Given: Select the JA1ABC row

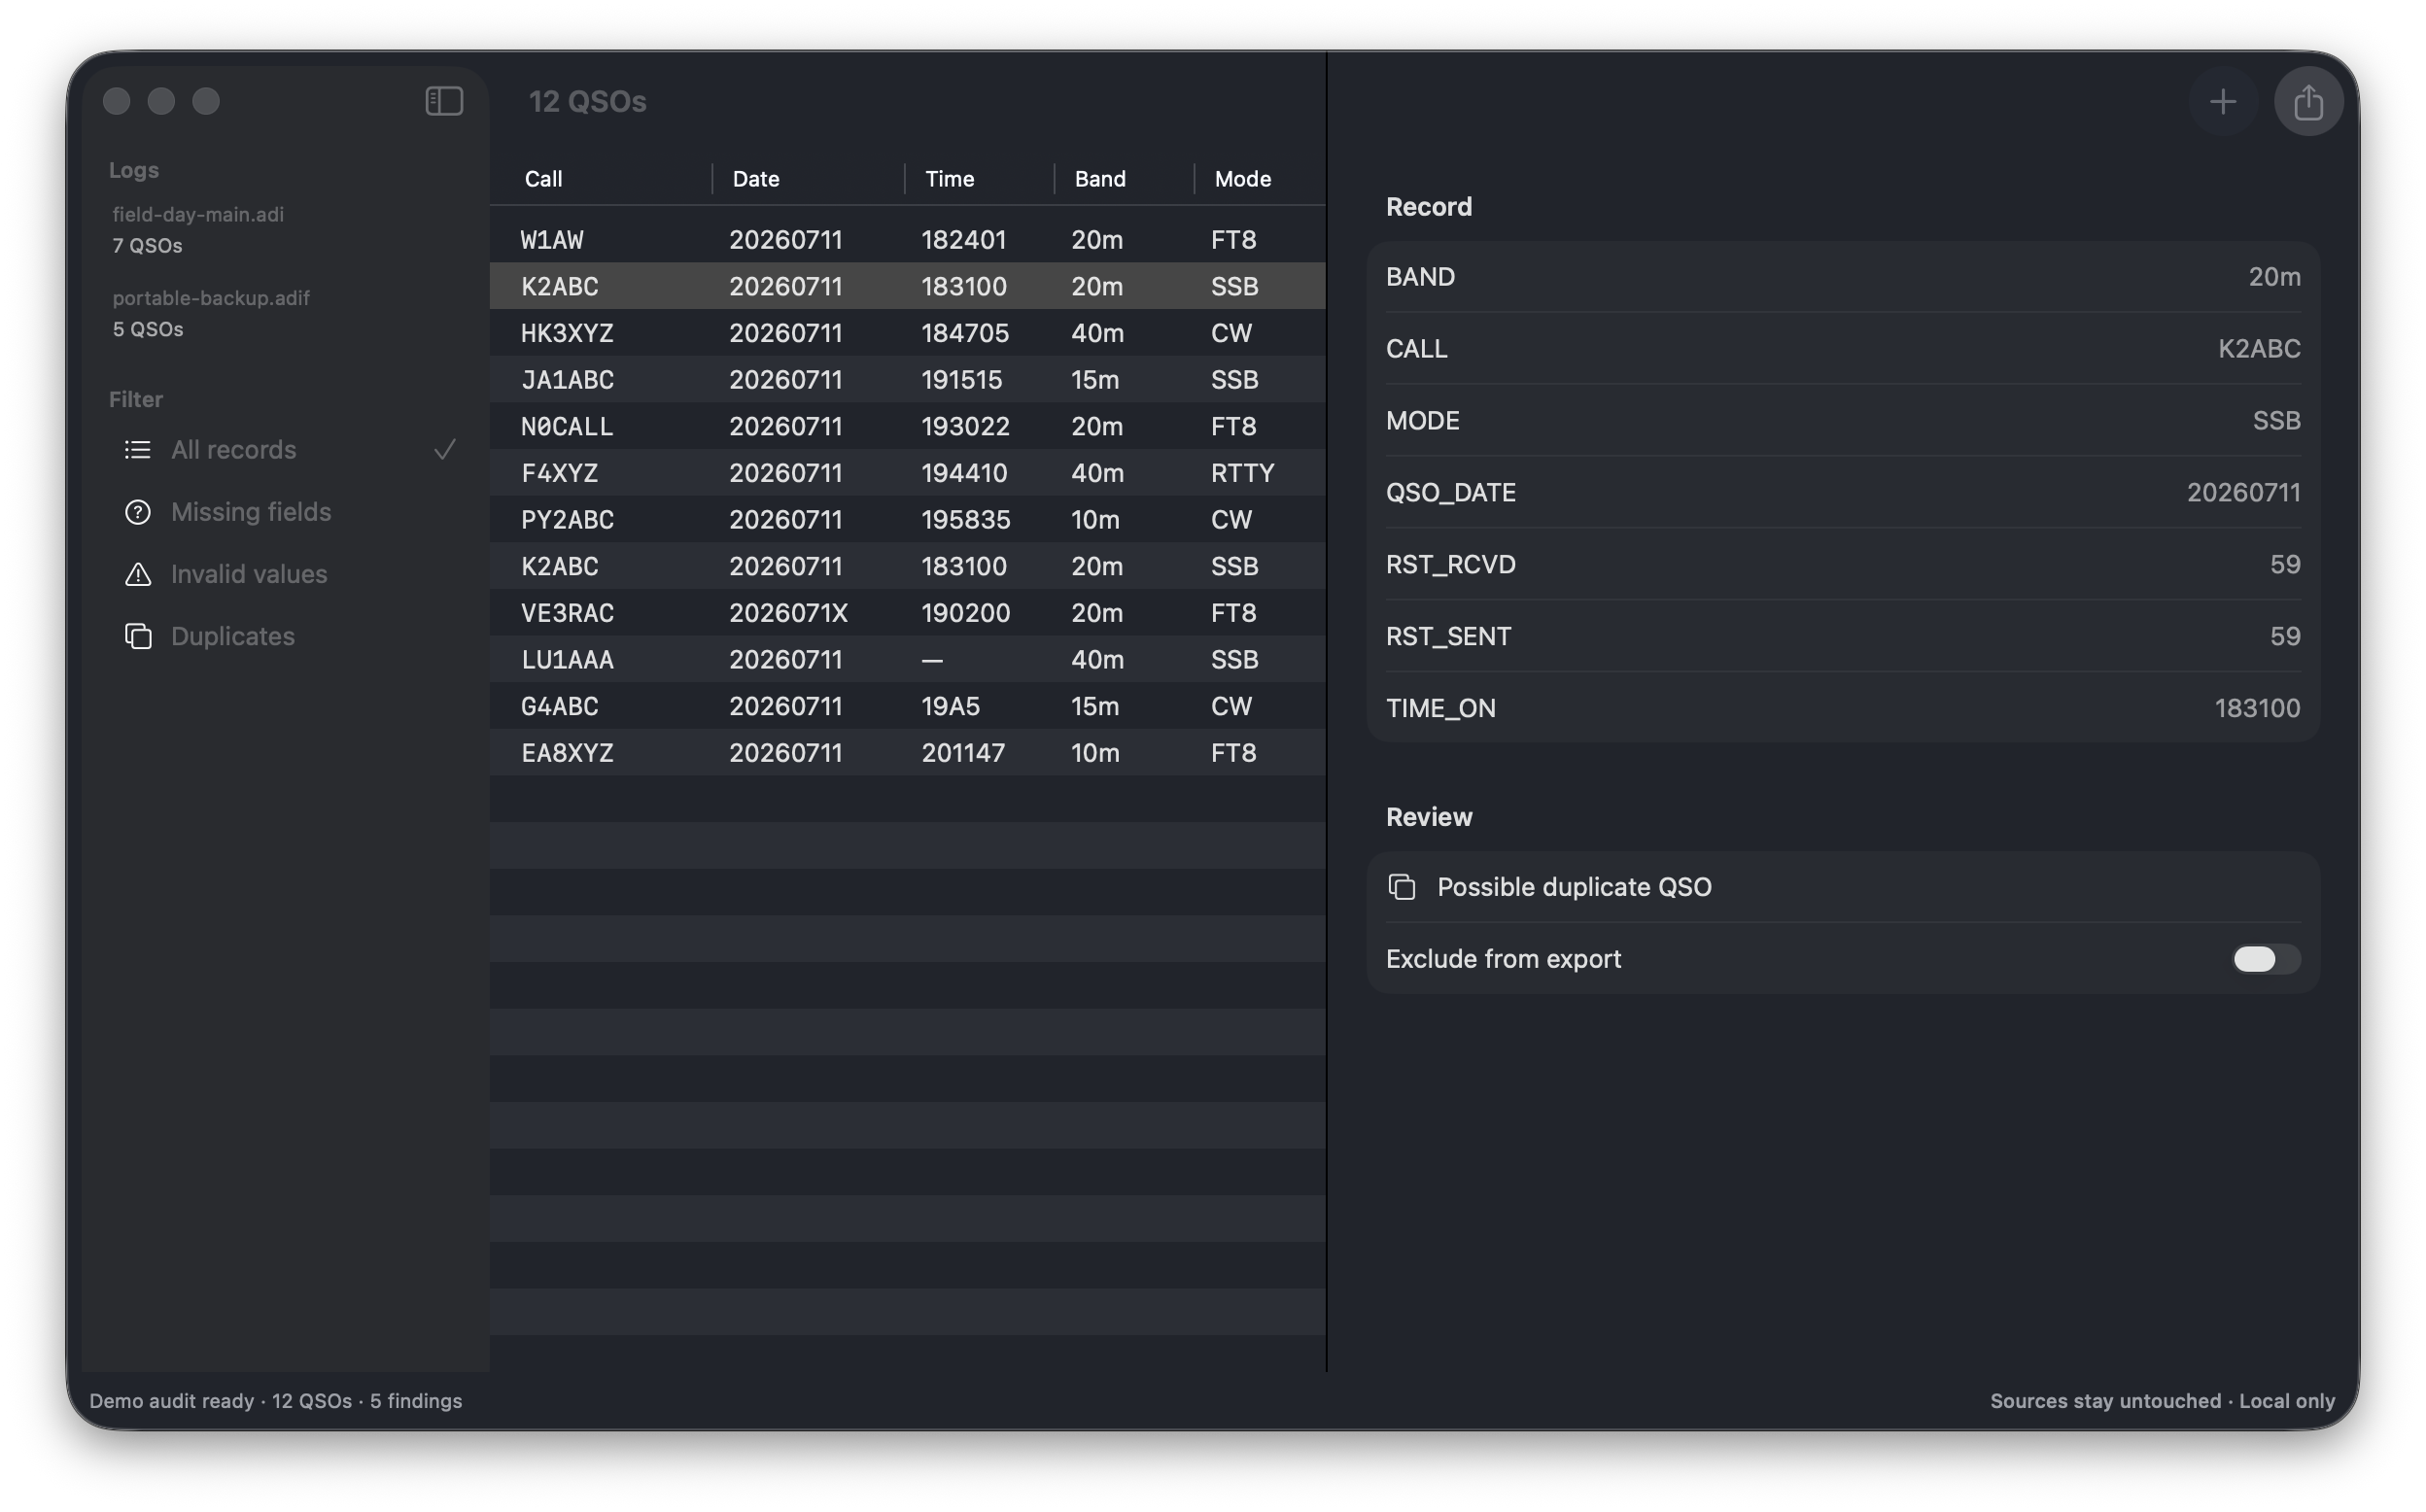Looking at the screenshot, I should [907, 380].
